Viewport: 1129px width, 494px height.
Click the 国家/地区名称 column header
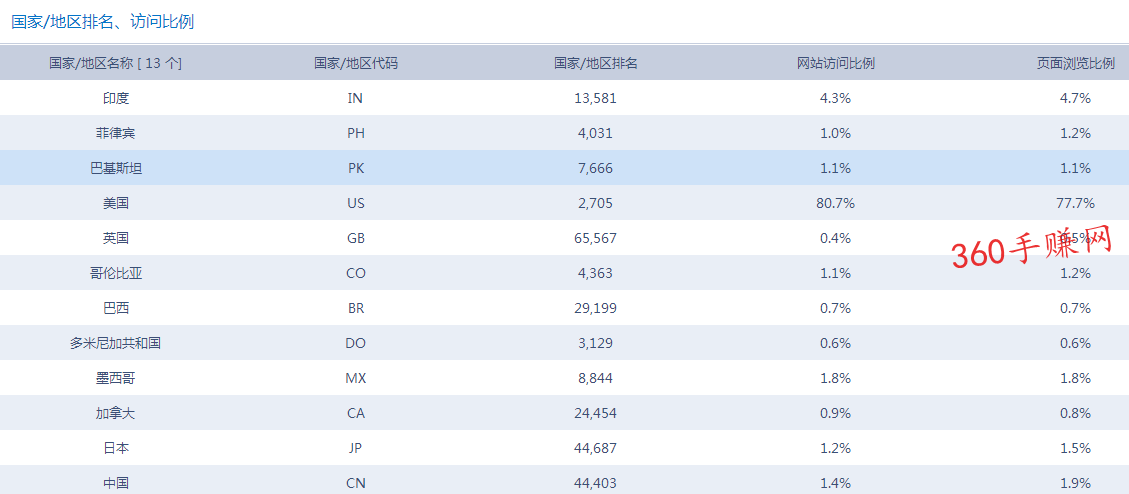[116, 63]
